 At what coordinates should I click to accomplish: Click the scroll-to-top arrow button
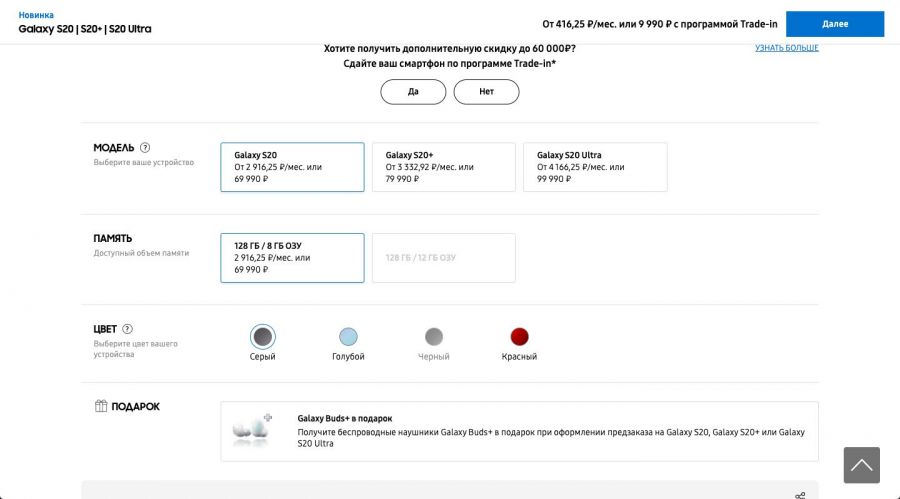(x=862, y=465)
